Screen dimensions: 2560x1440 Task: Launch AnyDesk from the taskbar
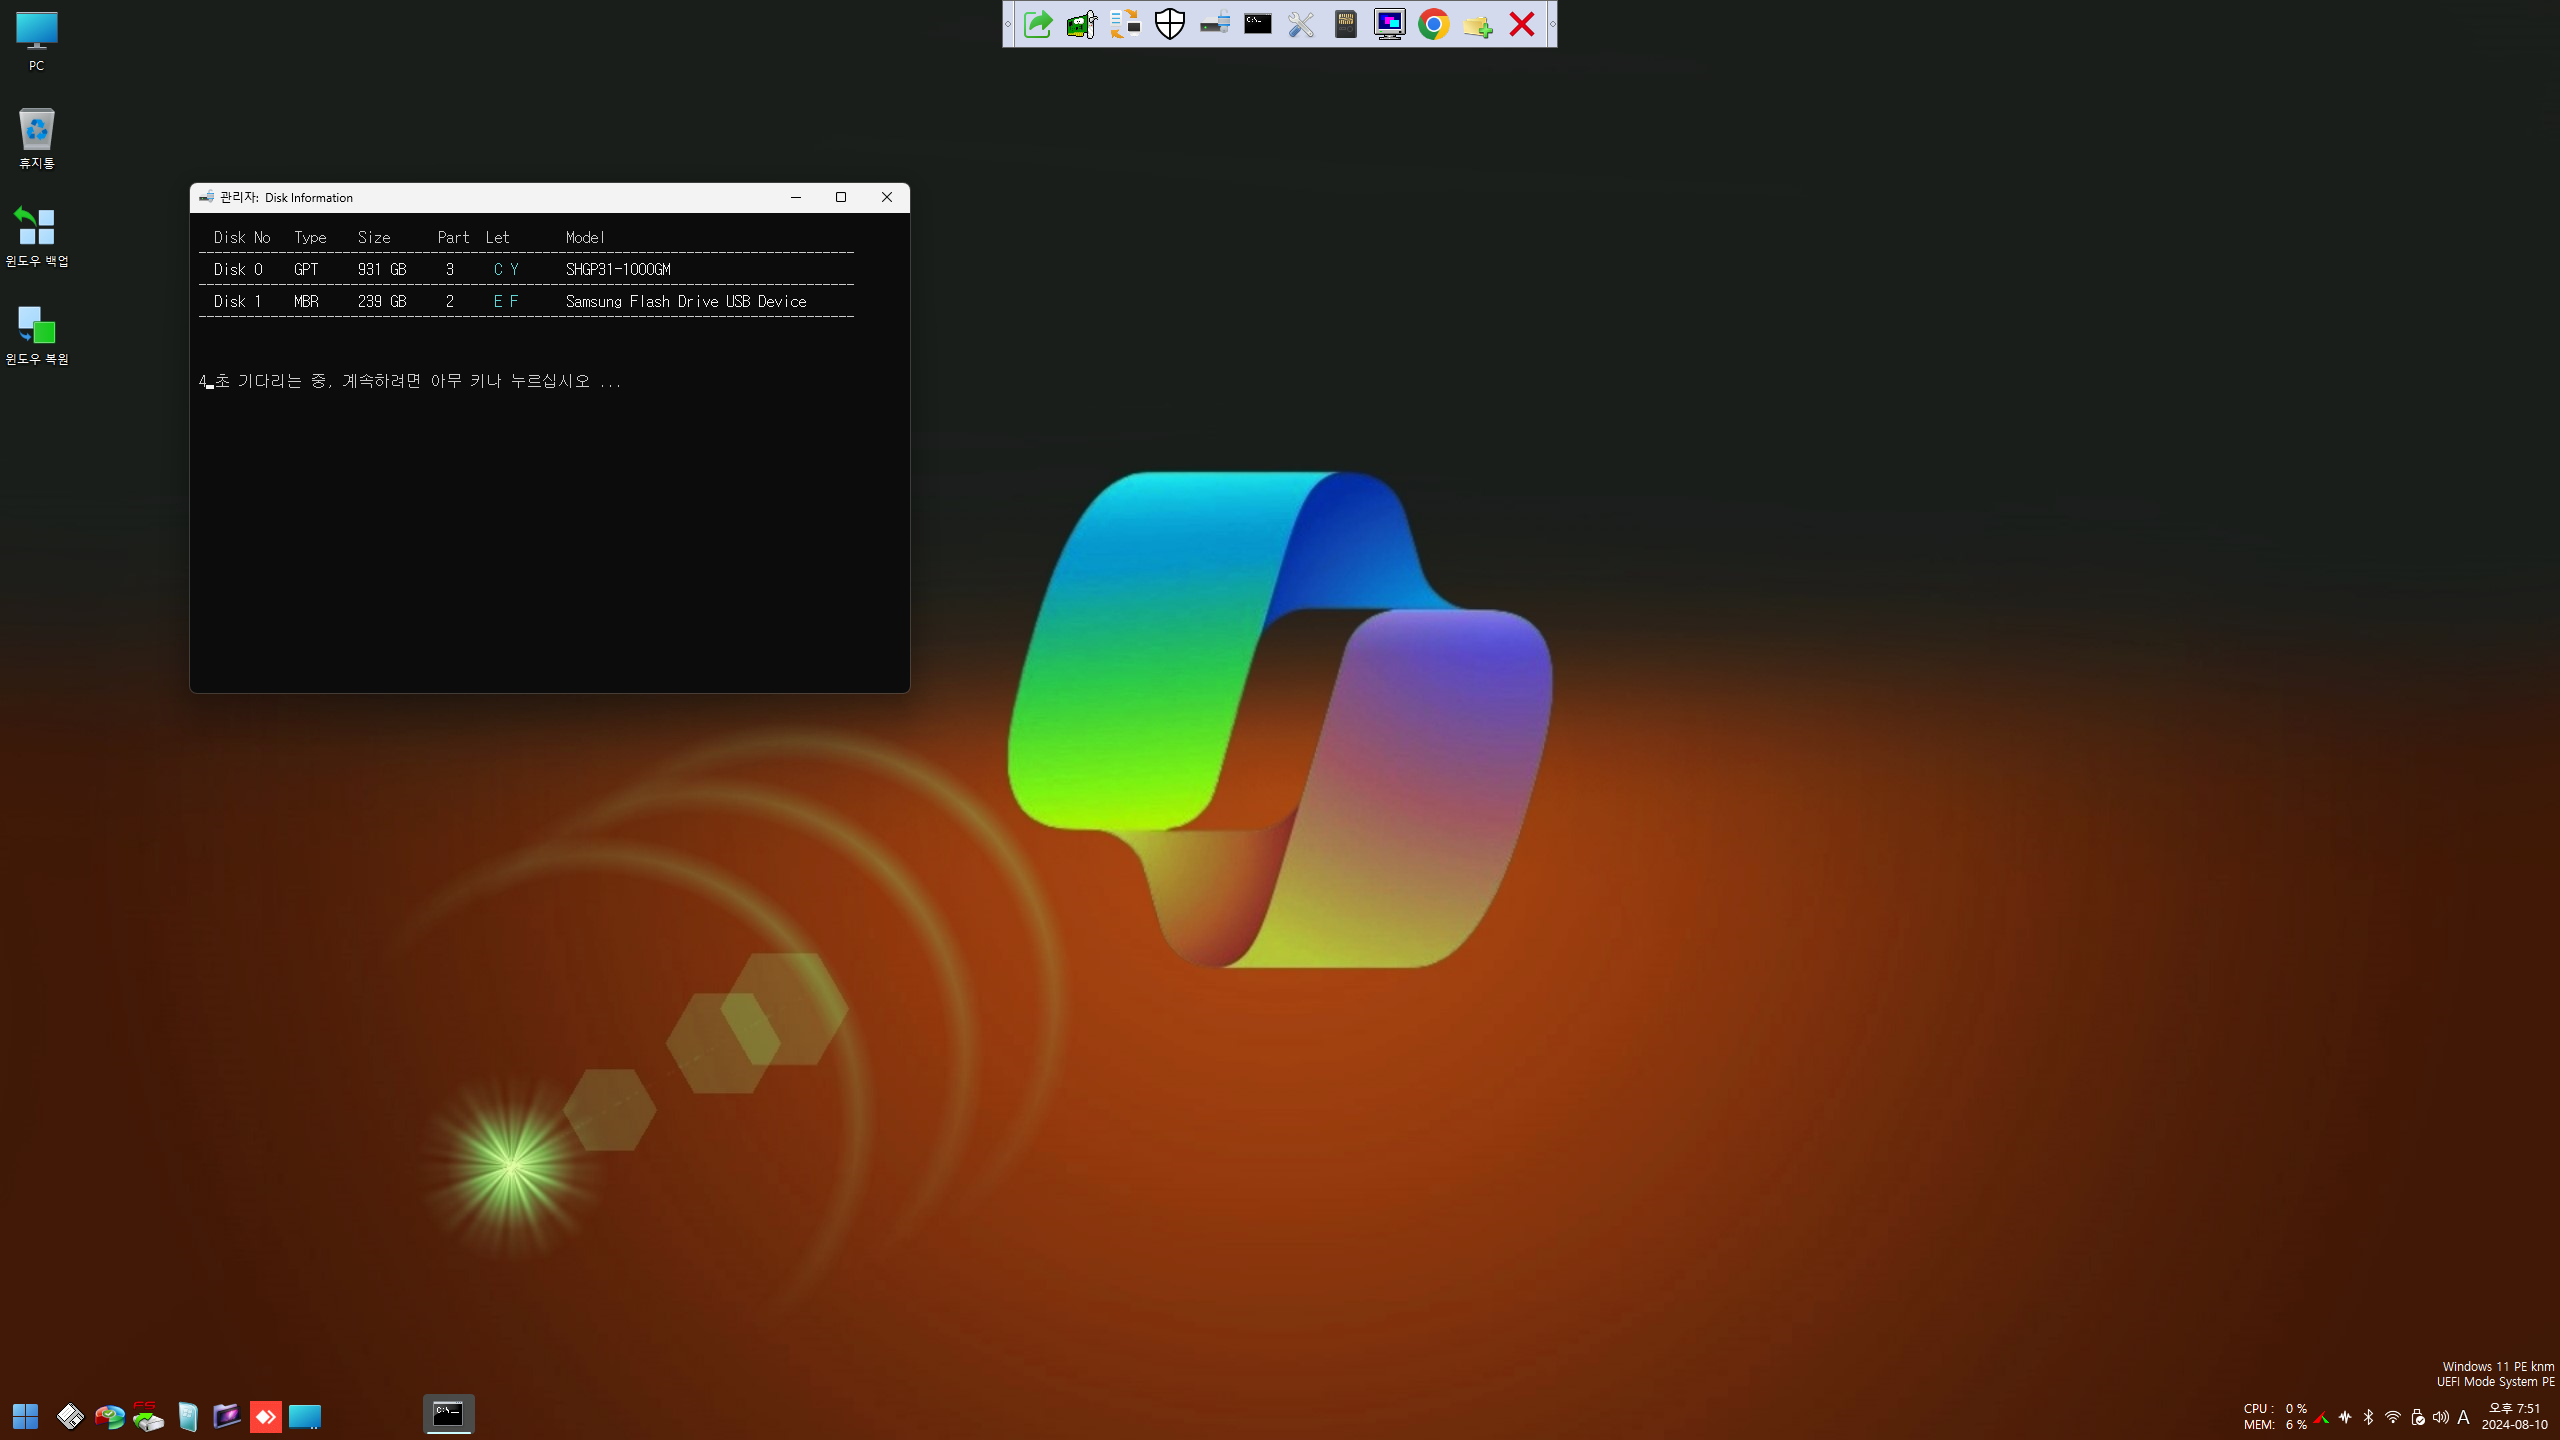click(x=265, y=1416)
